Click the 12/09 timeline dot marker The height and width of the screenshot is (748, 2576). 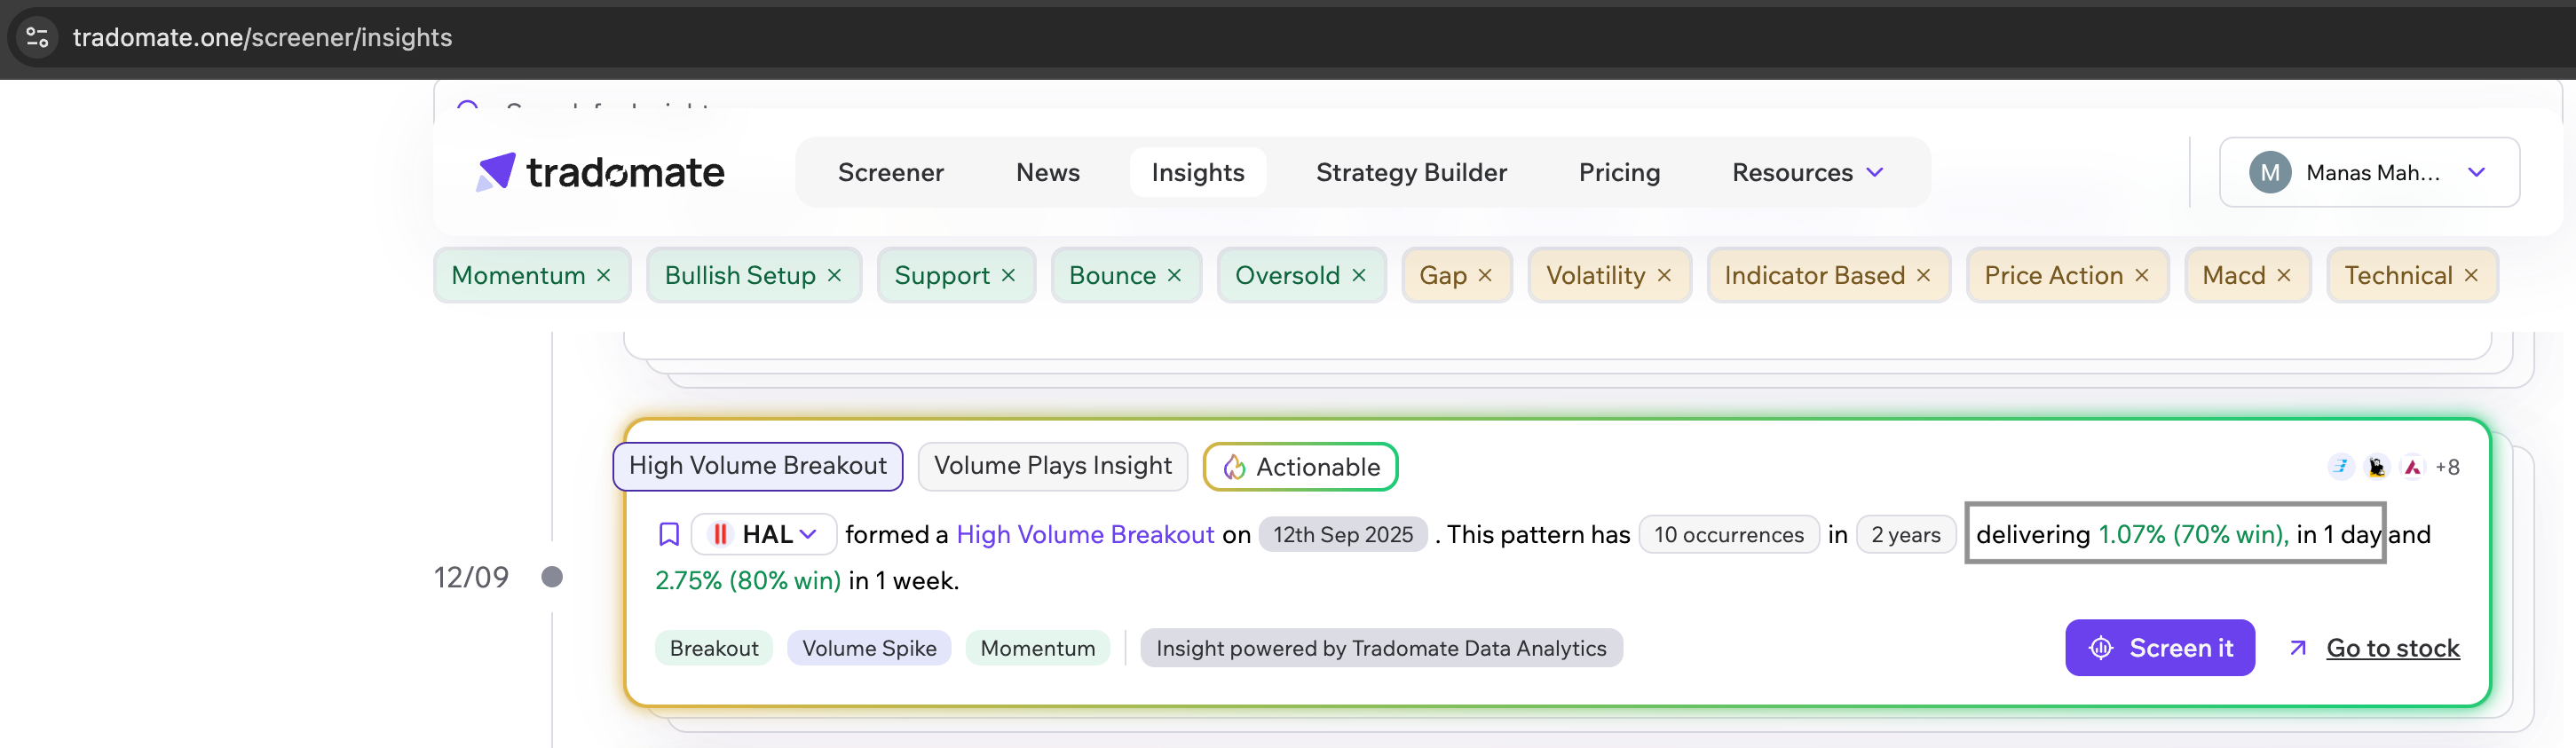coord(552,577)
